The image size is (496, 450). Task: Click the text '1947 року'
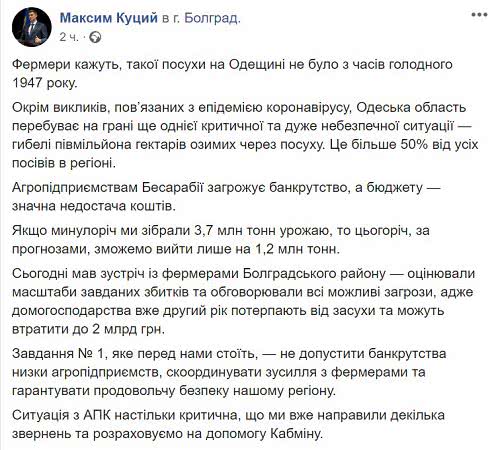pyautogui.click(x=44, y=83)
